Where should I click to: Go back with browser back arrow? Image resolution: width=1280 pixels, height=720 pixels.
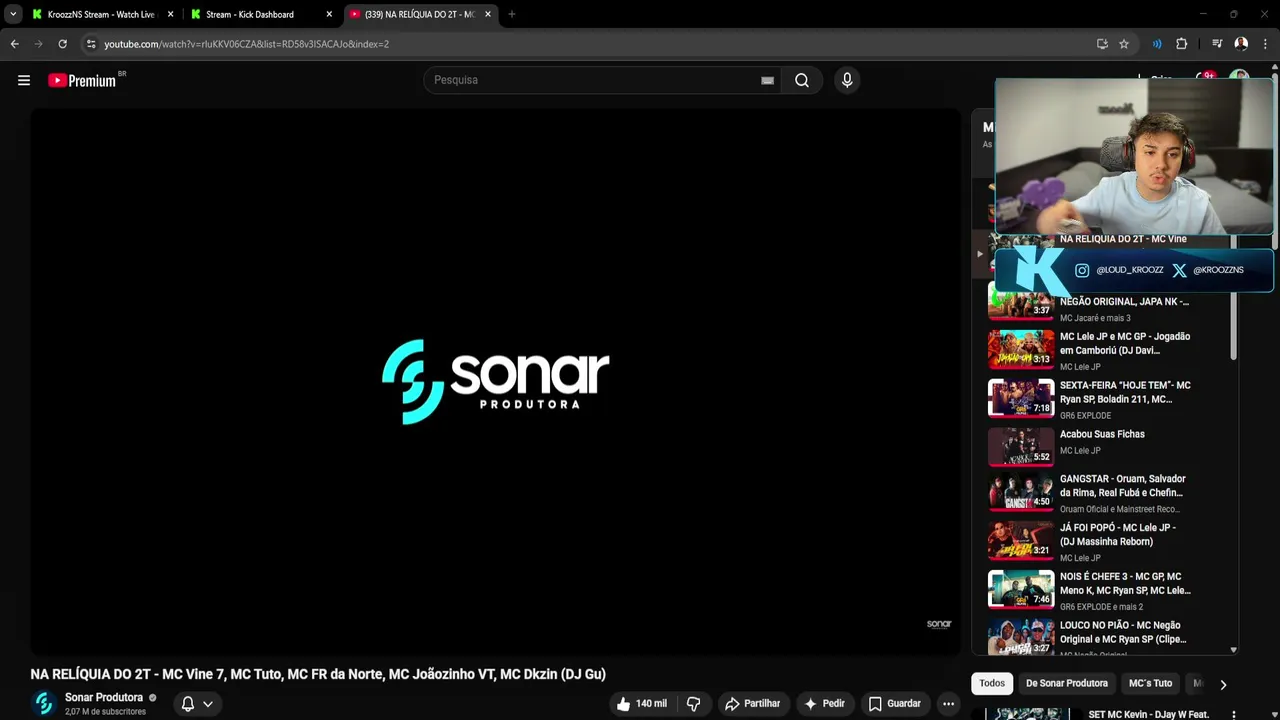tap(14, 44)
